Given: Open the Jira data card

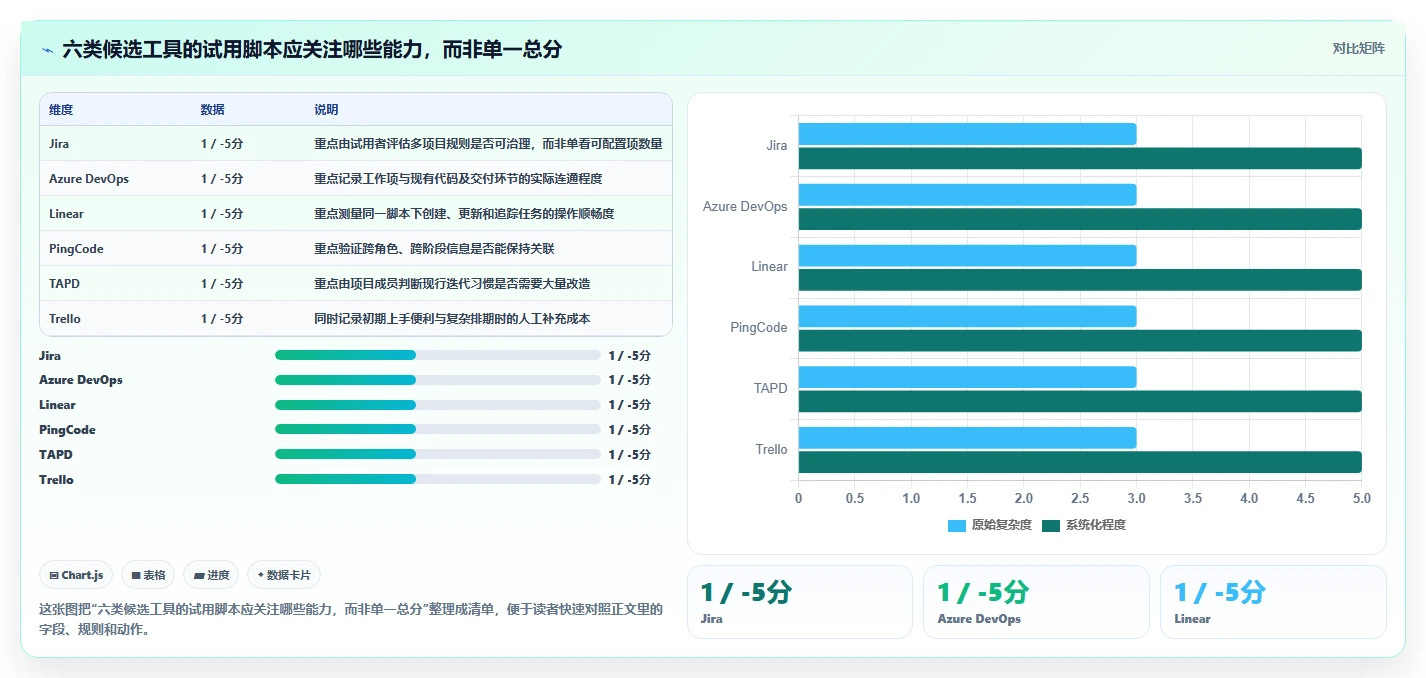Looking at the screenshot, I should click(x=800, y=602).
